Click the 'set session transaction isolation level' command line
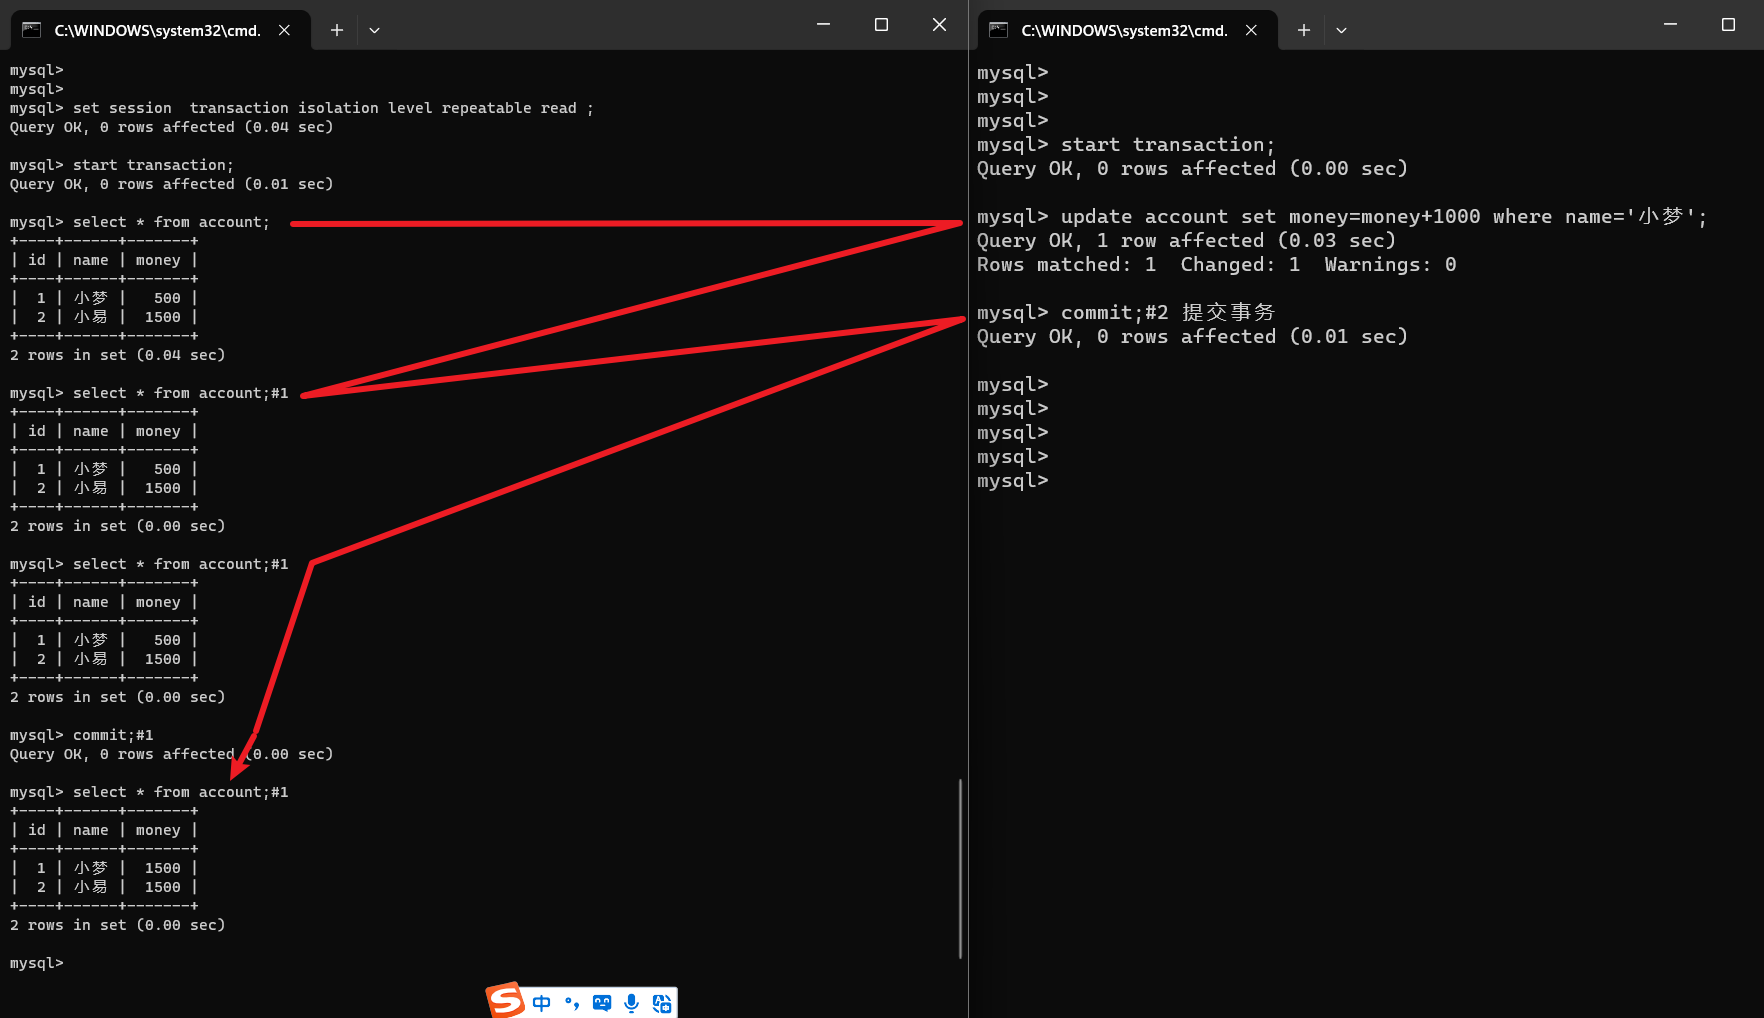Viewport: 1764px width, 1018px height. (302, 108)
